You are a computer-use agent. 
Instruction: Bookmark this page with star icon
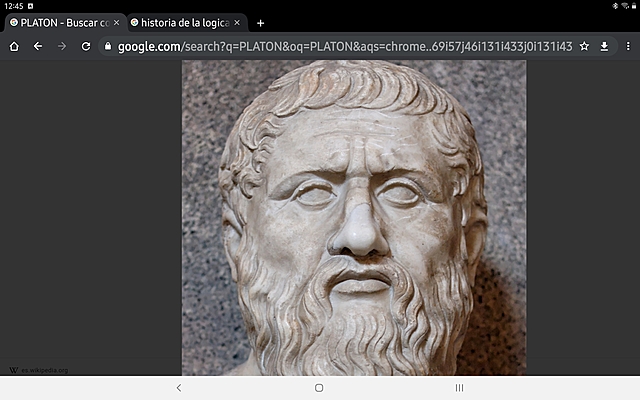[x=584, y=47]
